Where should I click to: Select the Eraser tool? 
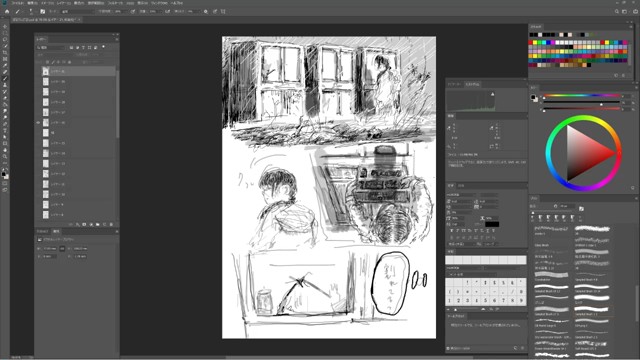tap(5, 98)
